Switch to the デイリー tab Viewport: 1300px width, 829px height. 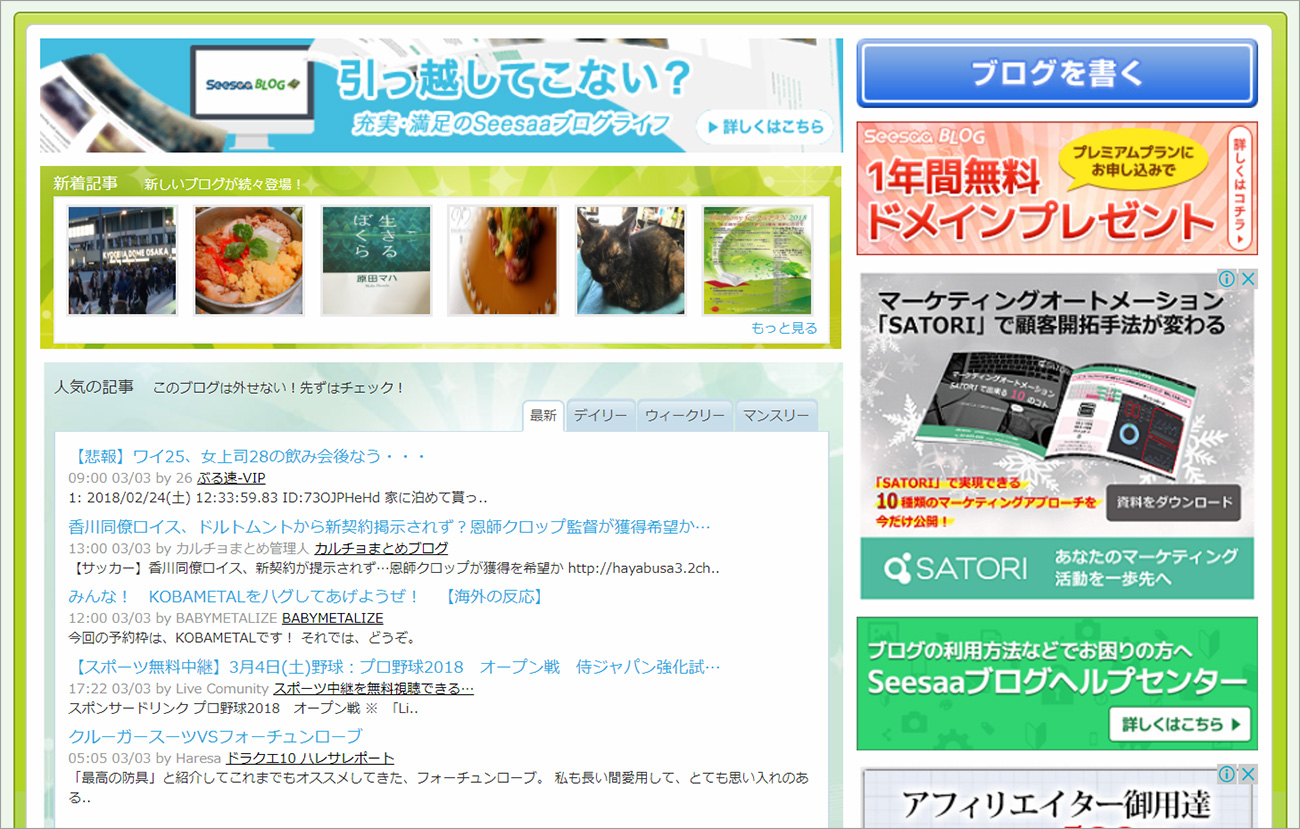601,416
